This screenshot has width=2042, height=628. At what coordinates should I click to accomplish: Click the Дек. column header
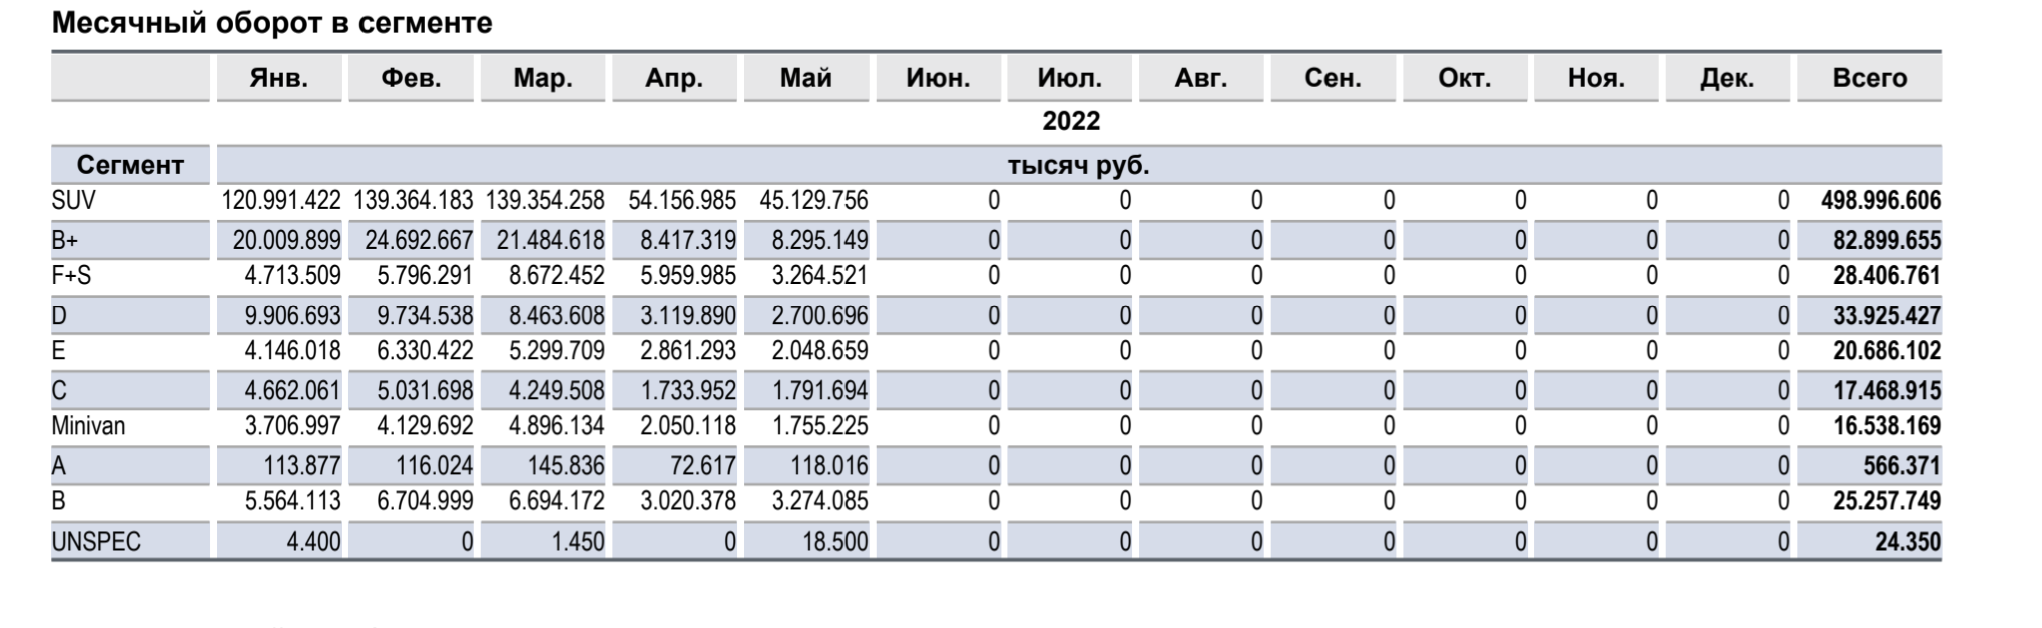pyautogui.click(x=1727, y=78)
